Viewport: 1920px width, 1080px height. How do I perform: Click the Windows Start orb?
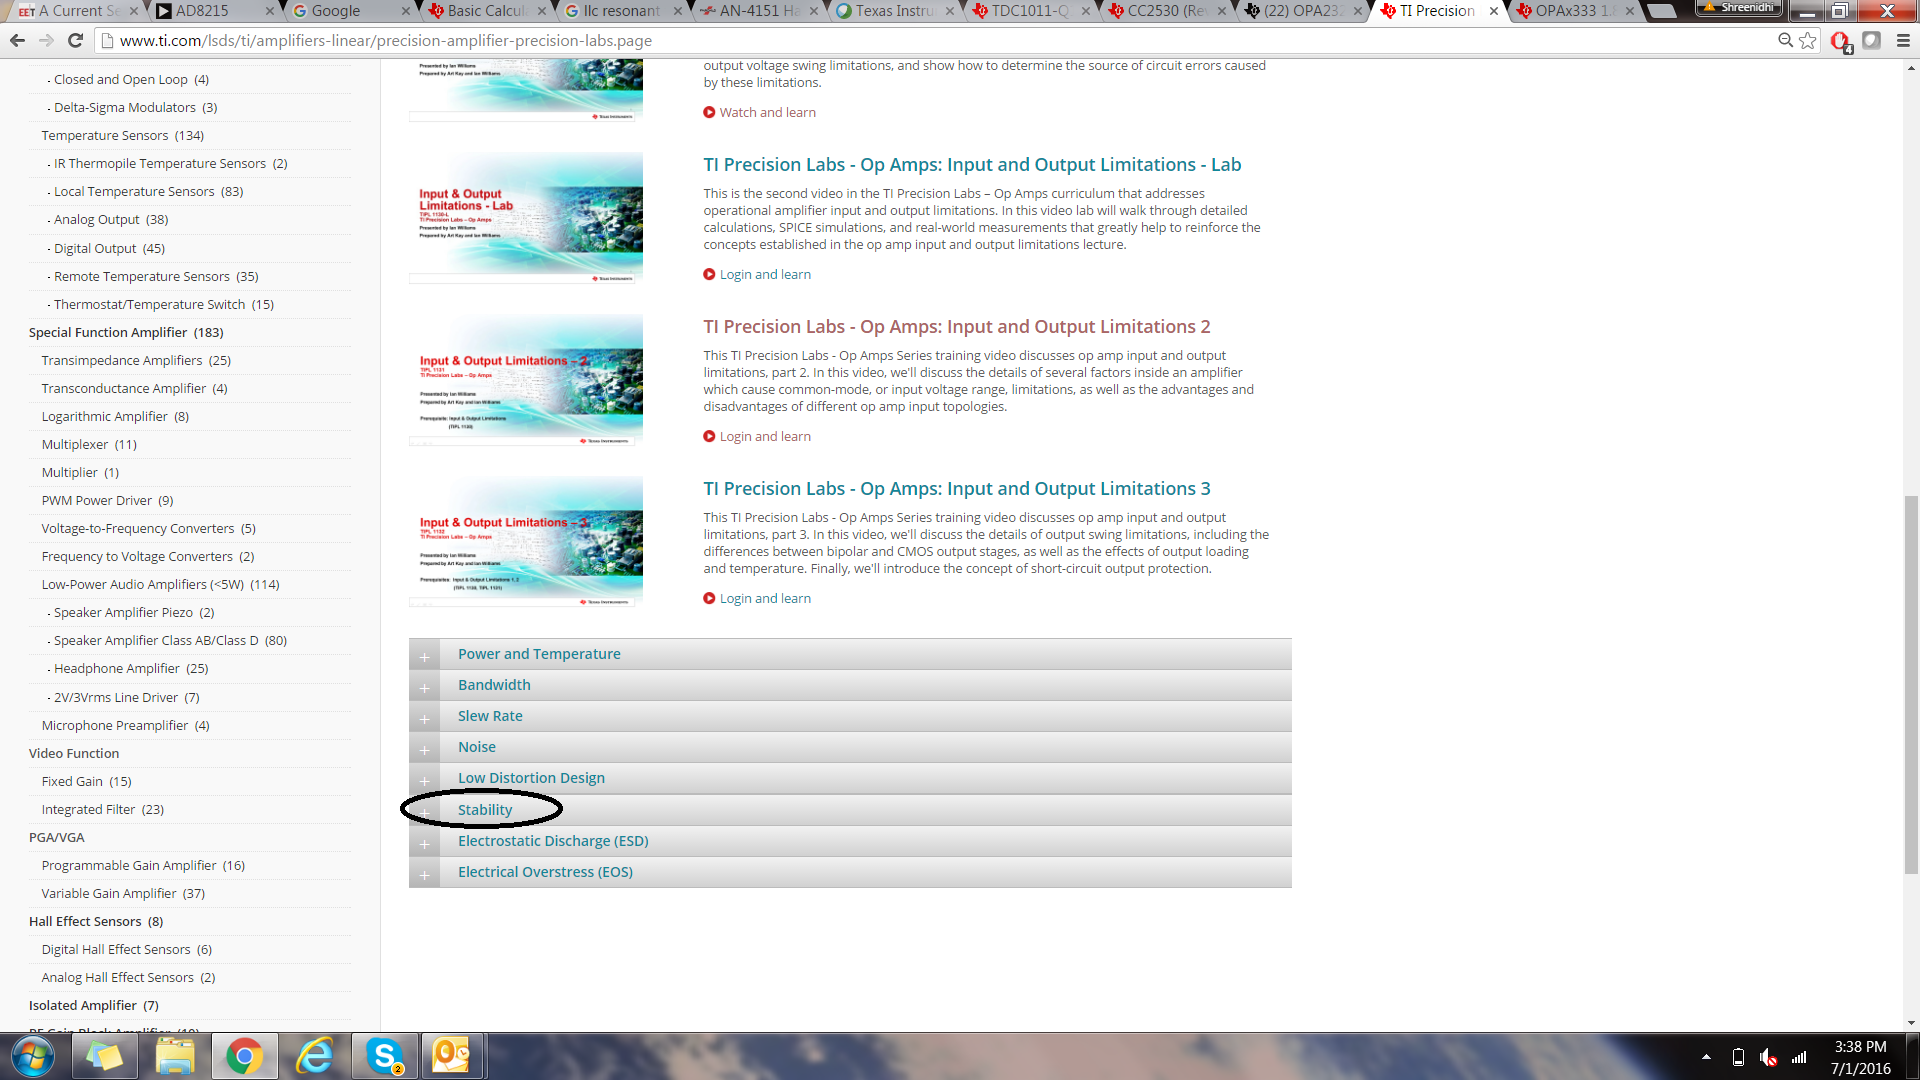point(32,1056)
